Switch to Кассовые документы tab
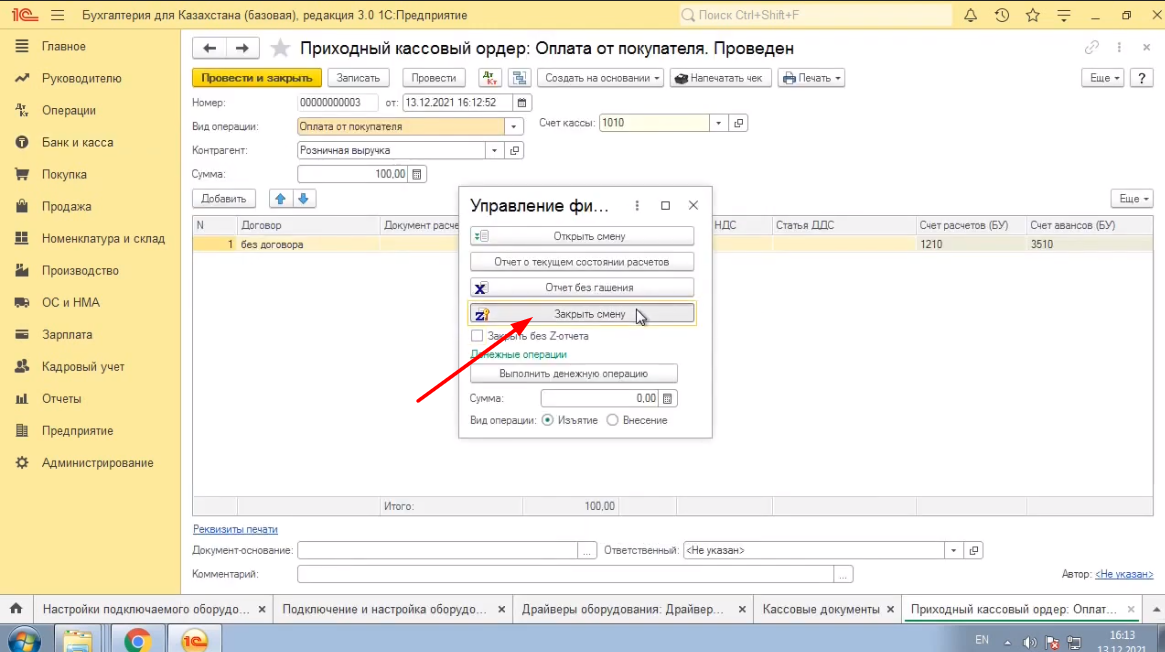Screen dimensions: 1165x652 coord(820,609)
